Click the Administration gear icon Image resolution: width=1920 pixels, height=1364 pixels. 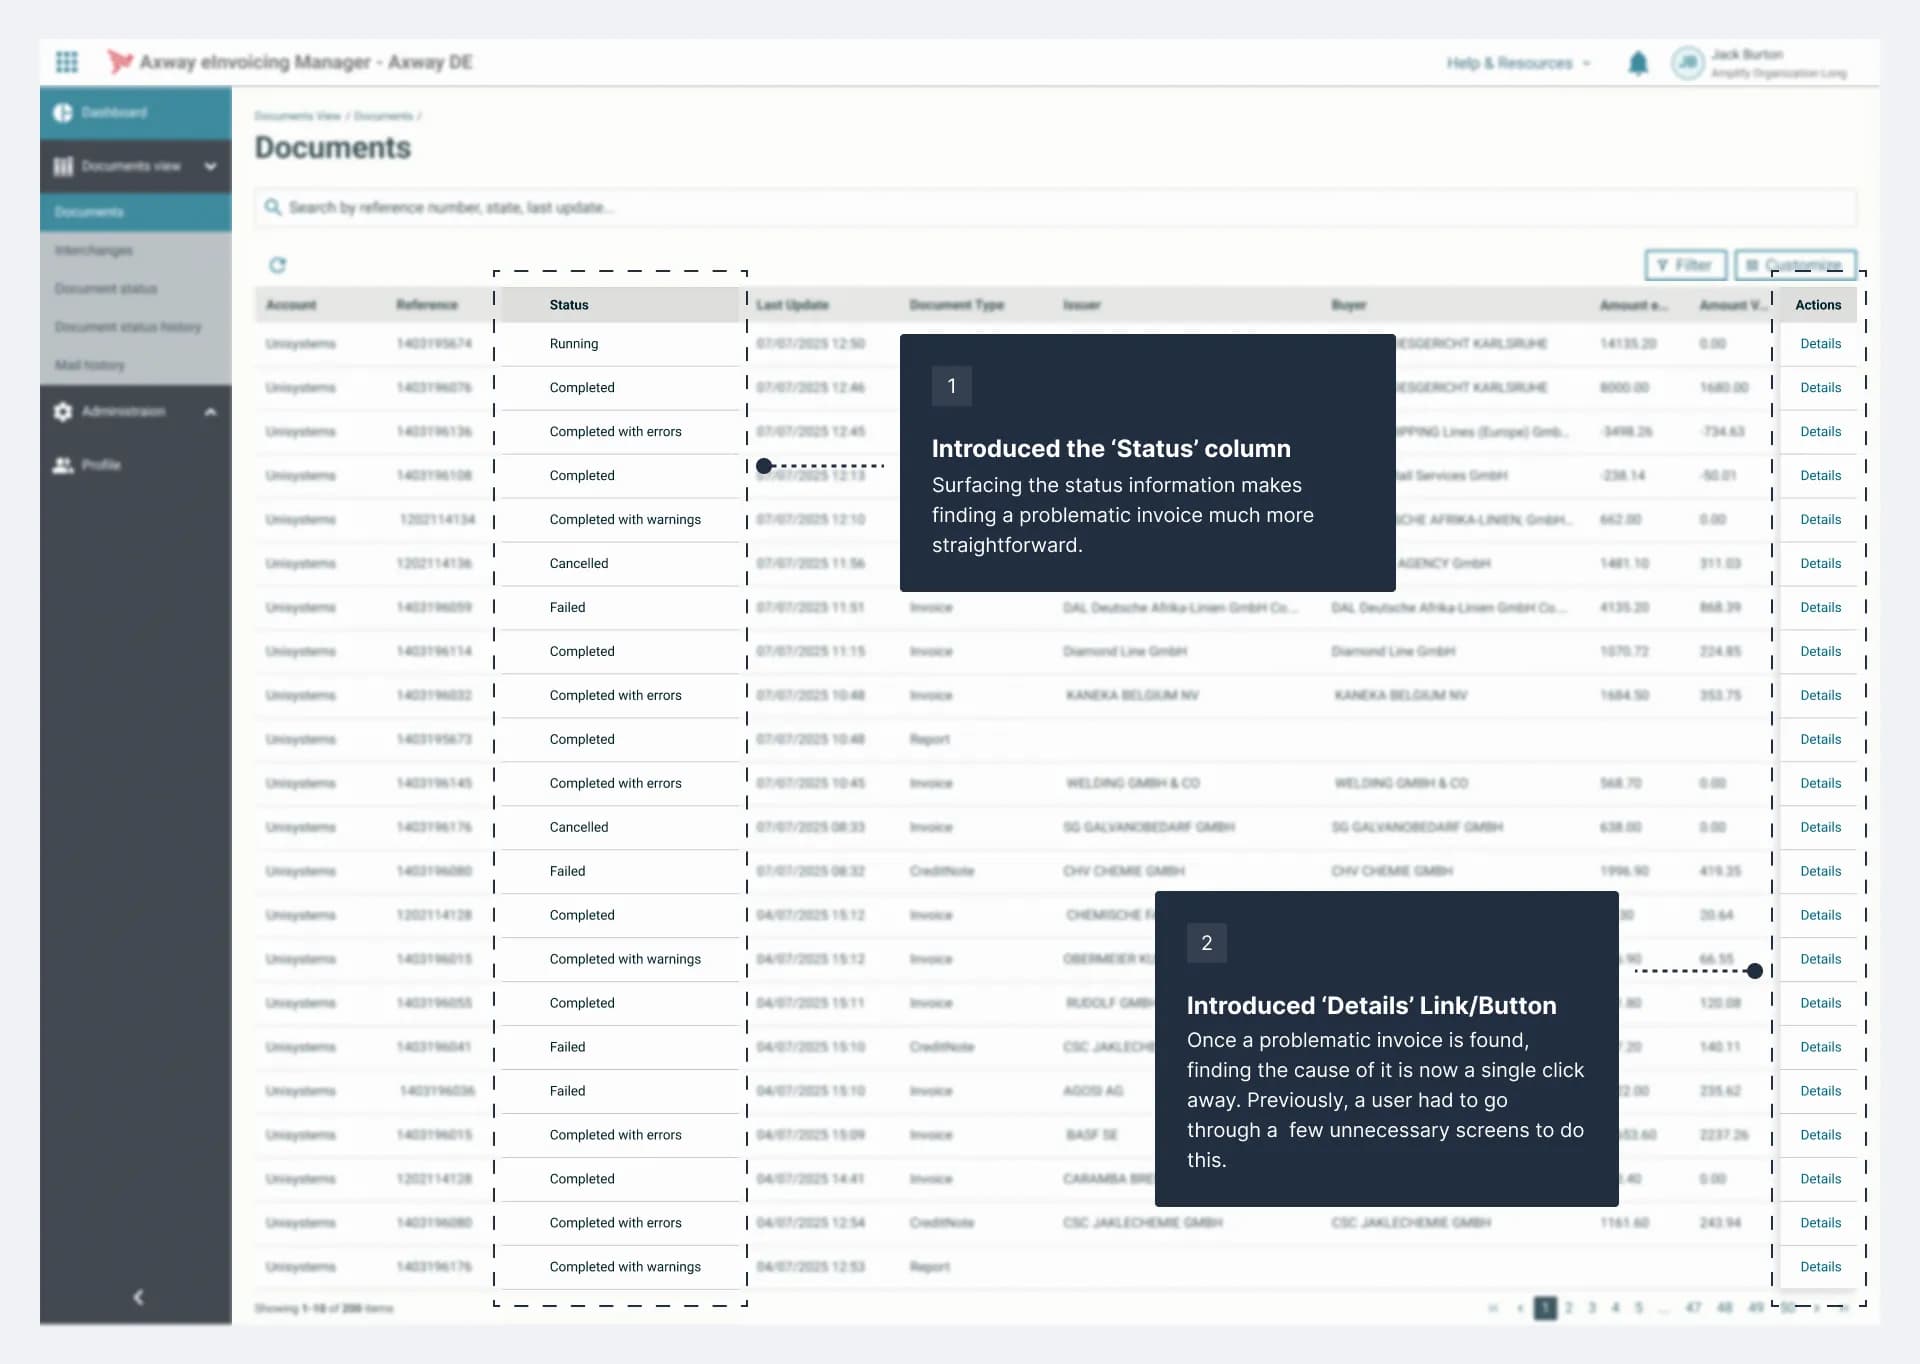click(x=63, y=412)
